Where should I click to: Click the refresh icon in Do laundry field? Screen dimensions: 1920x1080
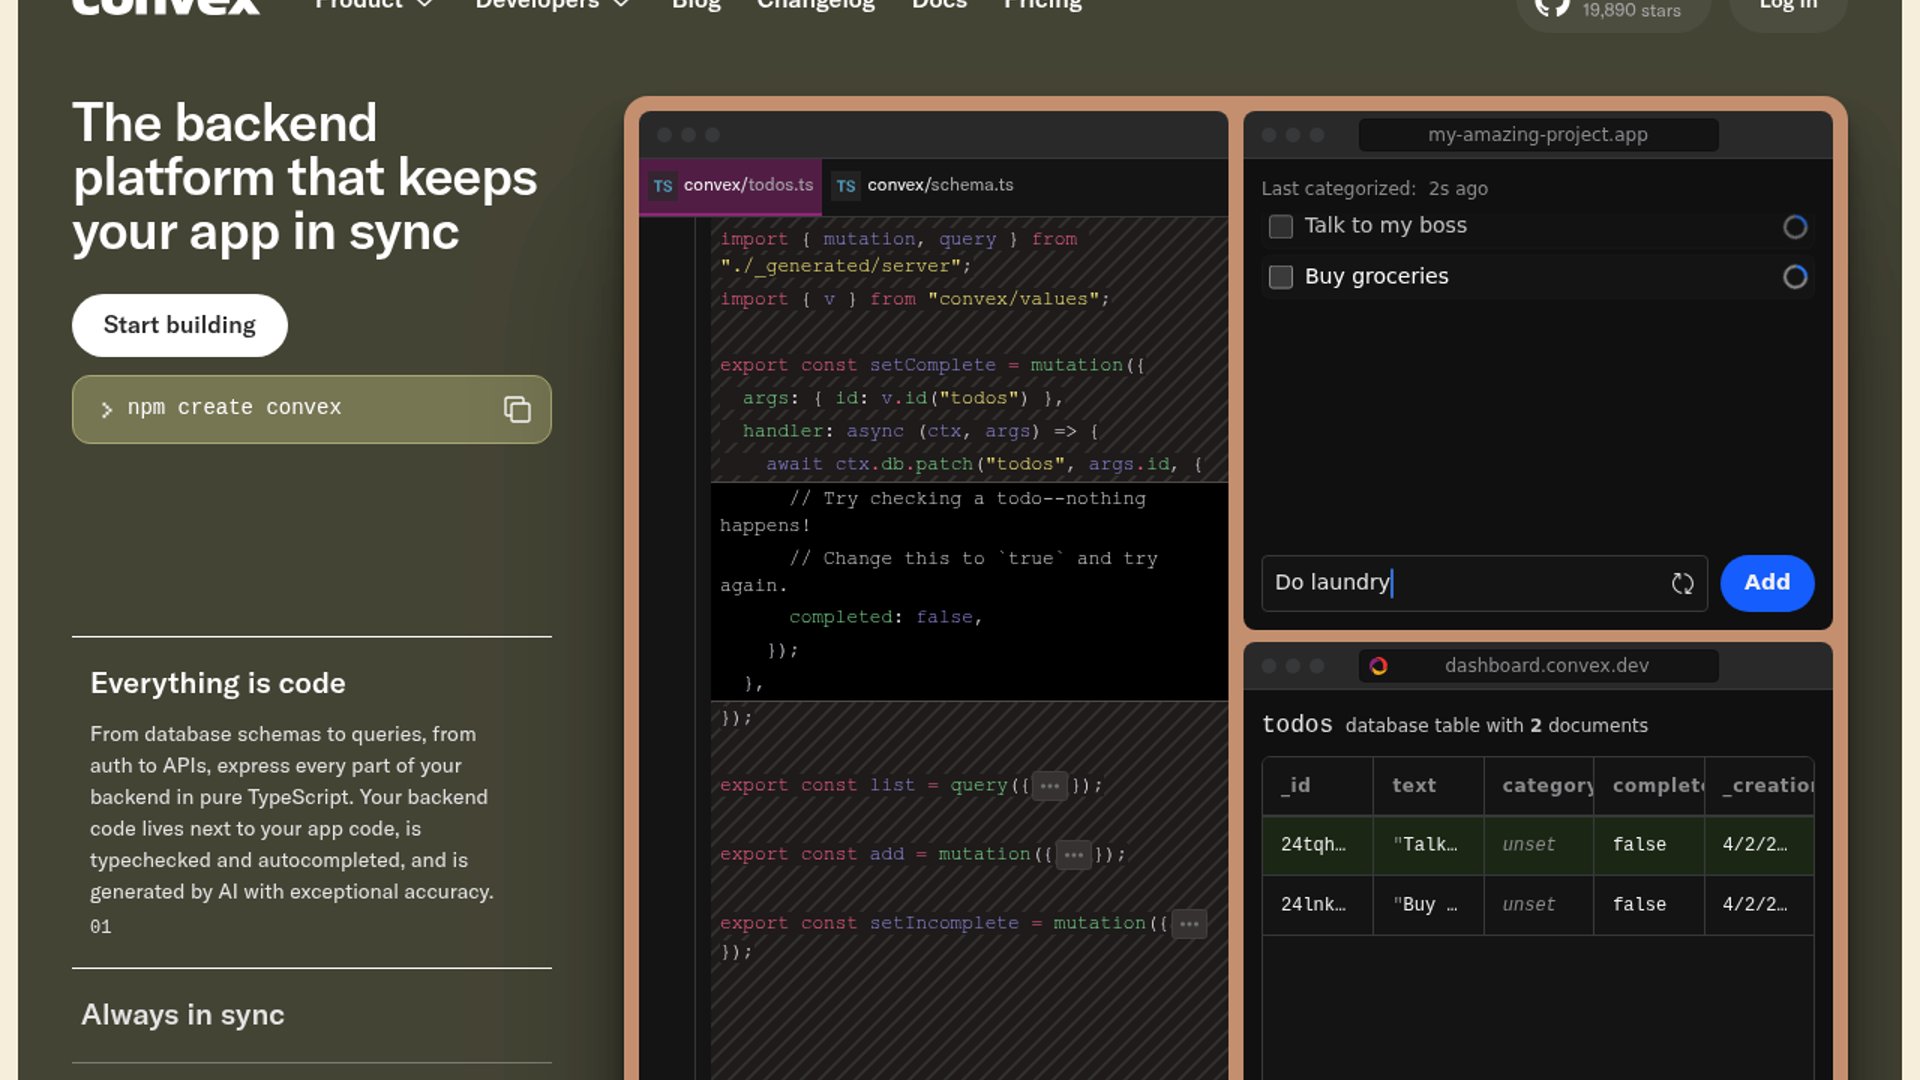click(1682, 583)
